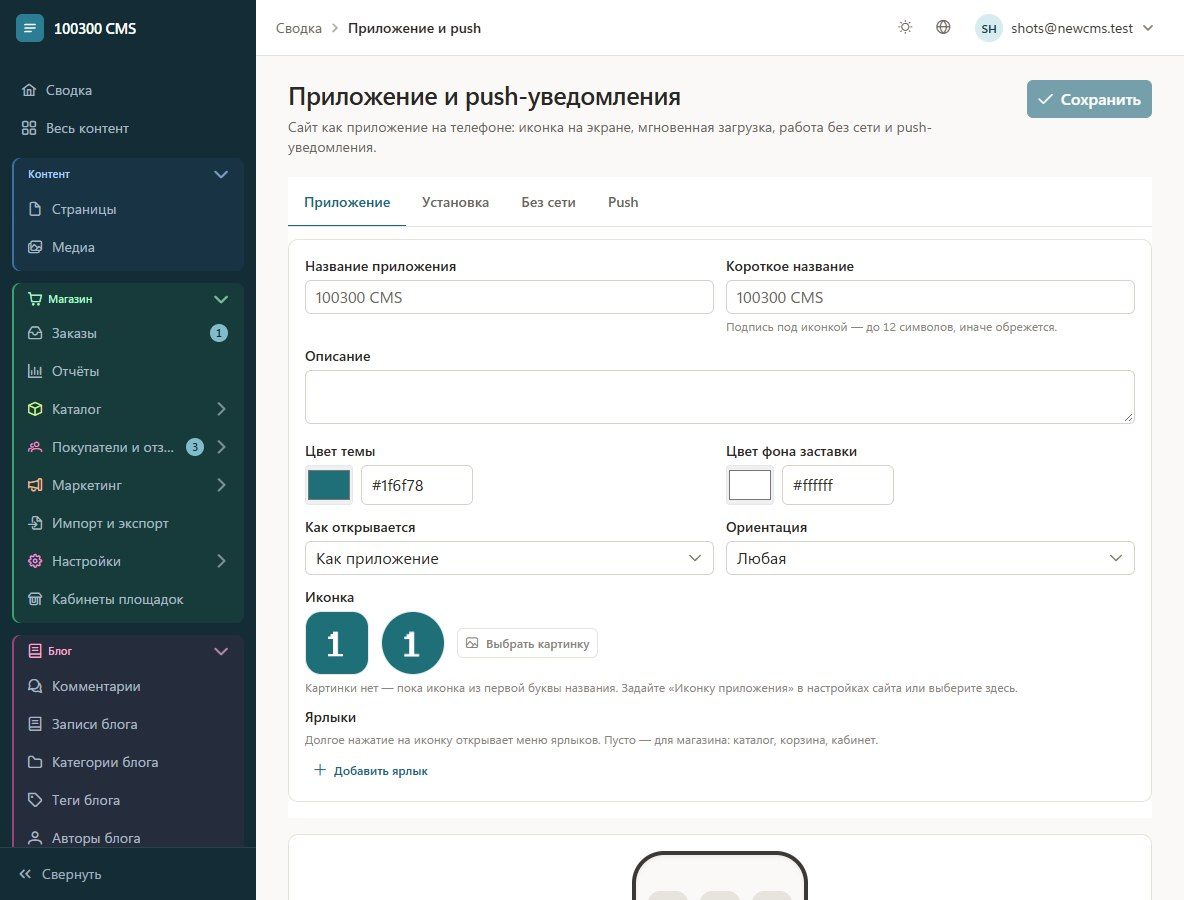The image size is (1184, 900).
Task: Open language globe icon in header
Action: point(942,27)
